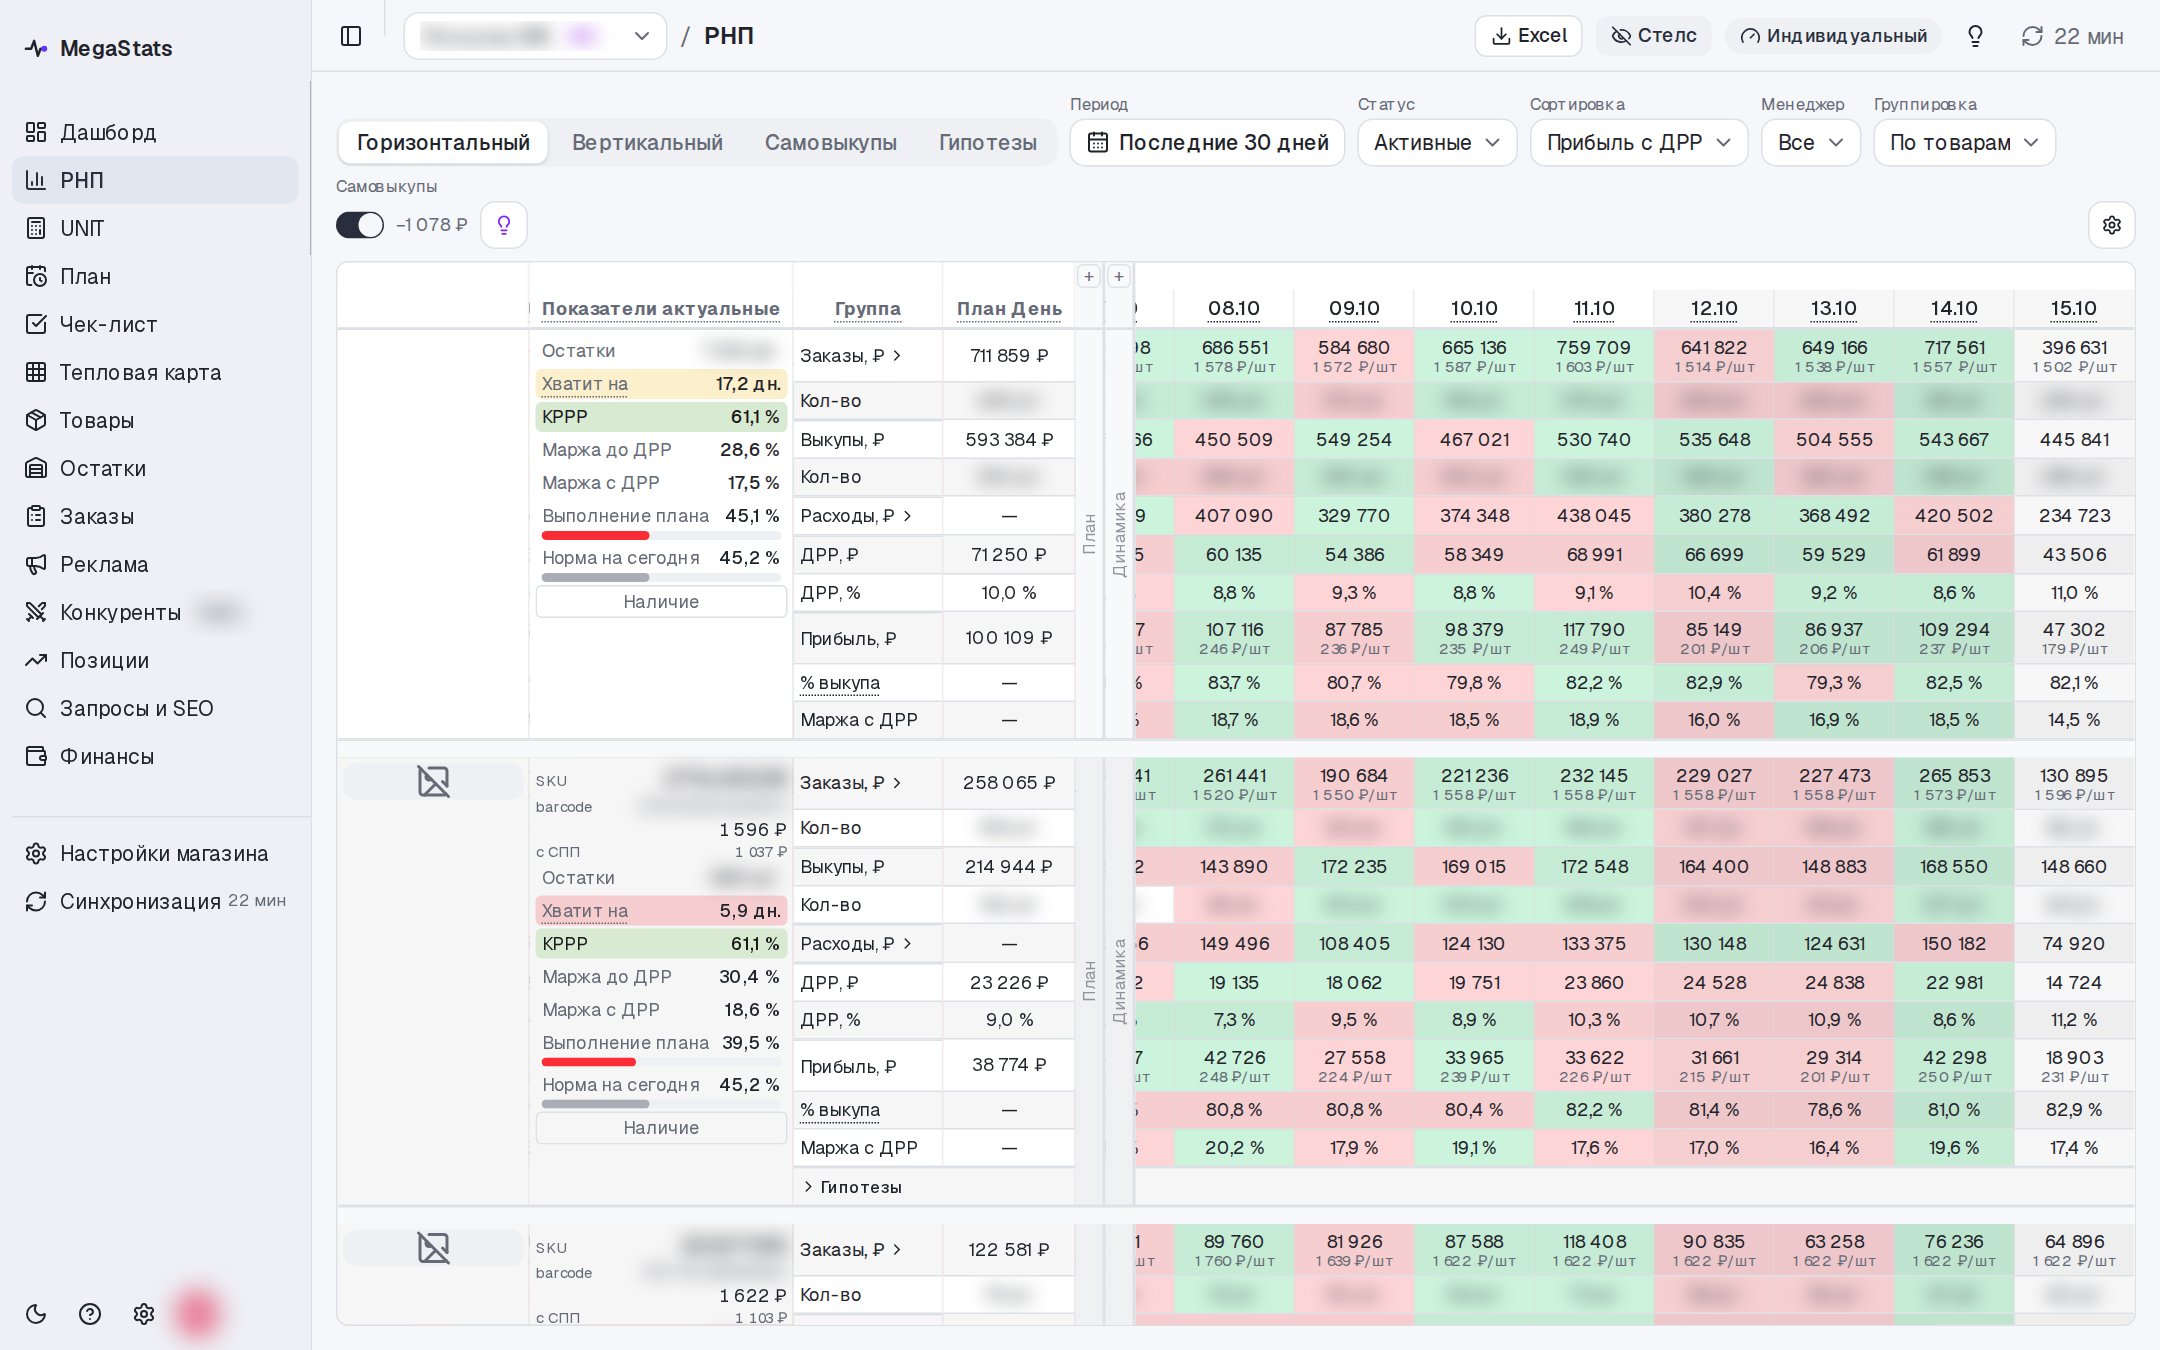2160x1350 pixels.
Task: Open Тепловая карта view
Action: 155,372
